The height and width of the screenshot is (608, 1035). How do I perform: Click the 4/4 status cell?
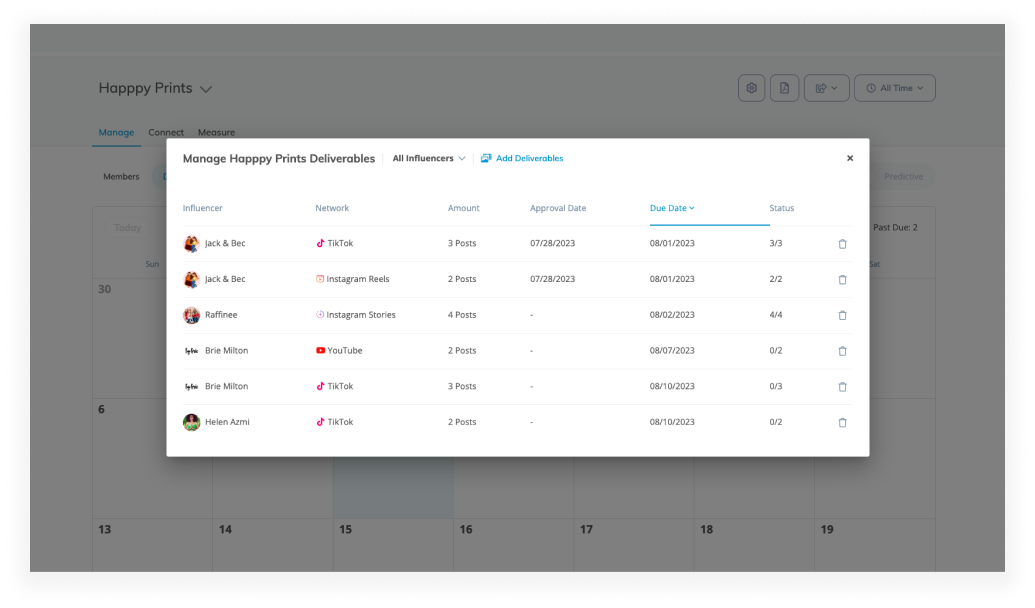[776, 315]
